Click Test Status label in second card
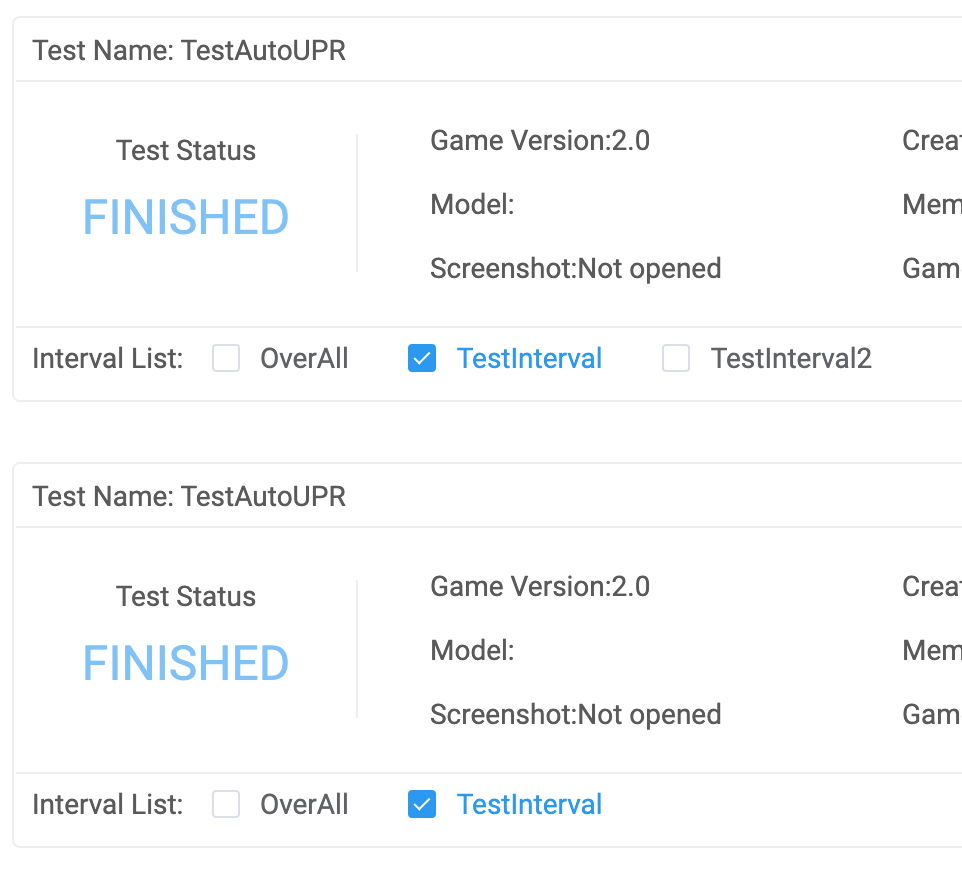The image size is (962, 876). point(186,597)
